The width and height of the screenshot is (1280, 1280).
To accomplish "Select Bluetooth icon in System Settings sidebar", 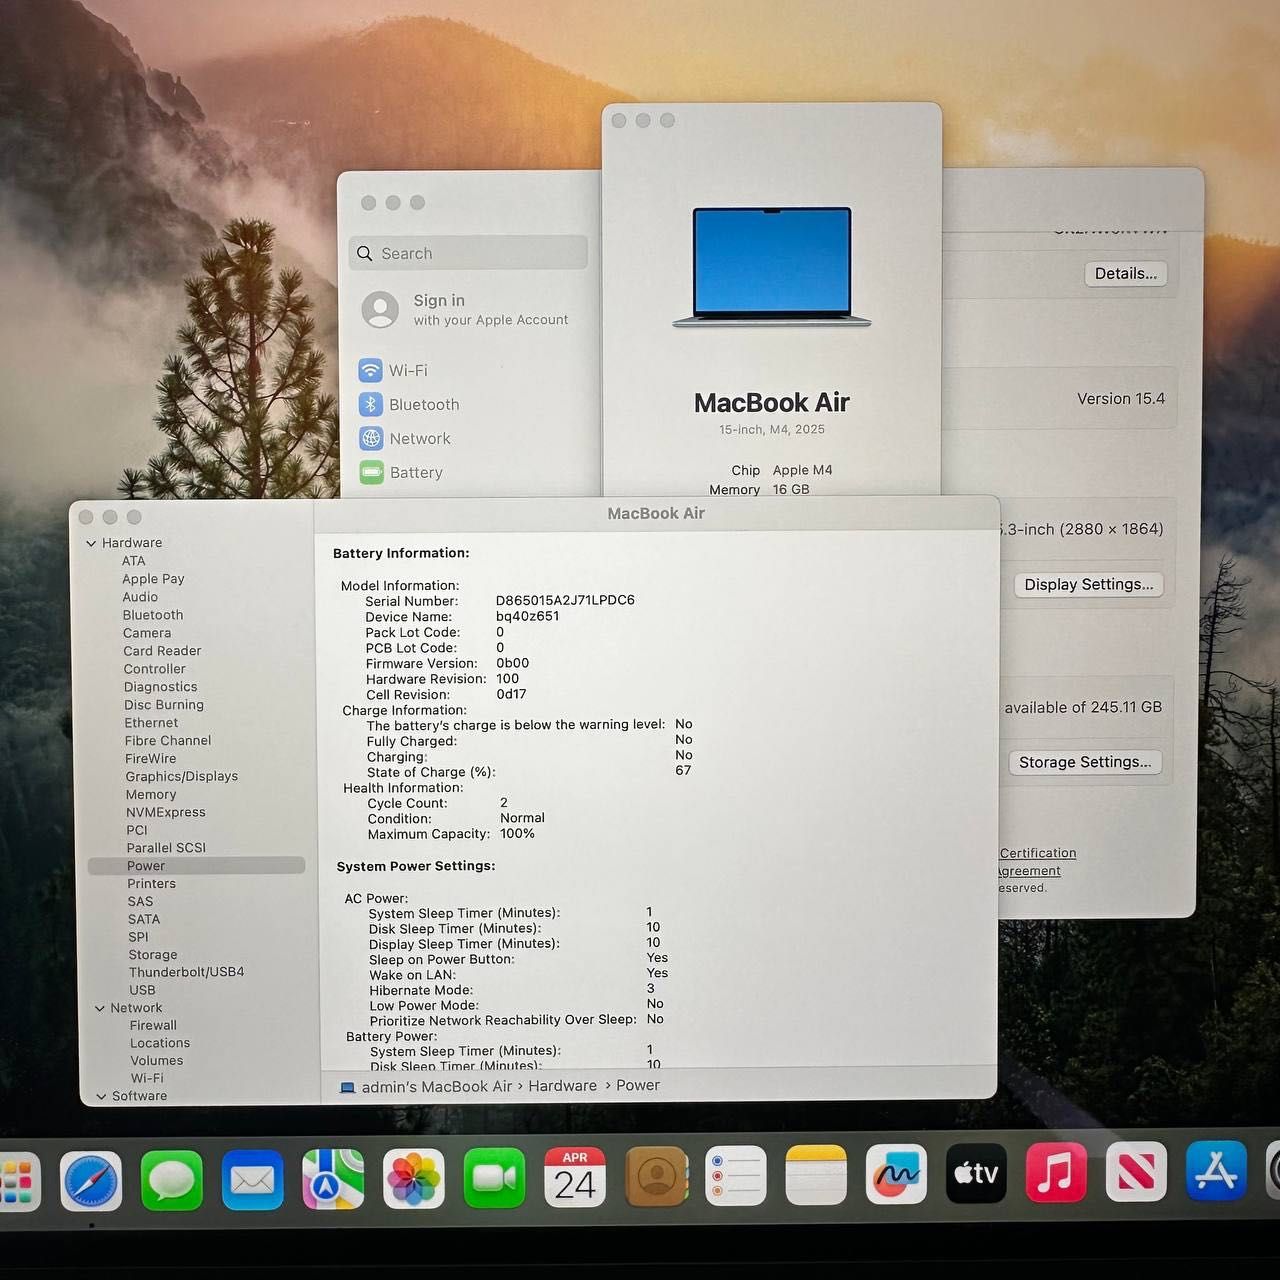I will coord(371,404).
